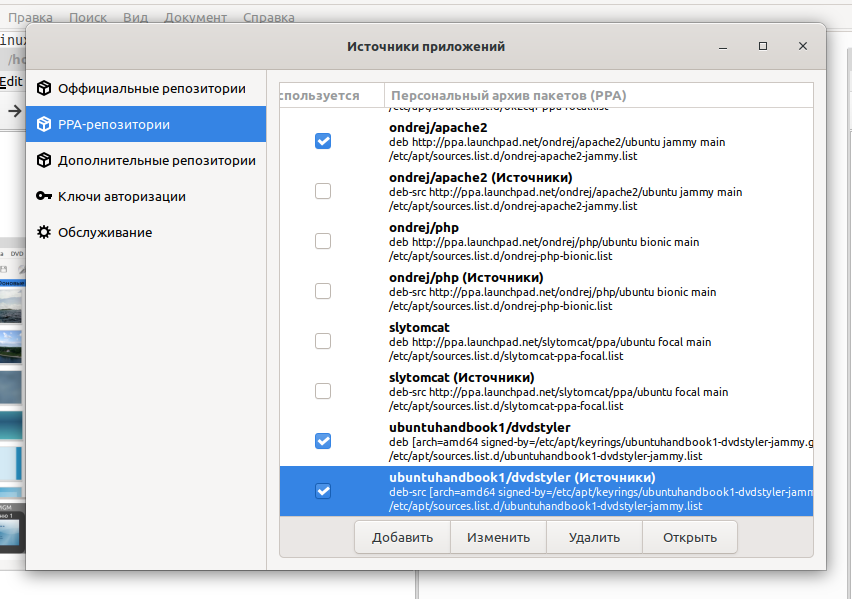Click ubuntuhandbook1/dvdstyler (Источники) selected row title

pos(522,478)
